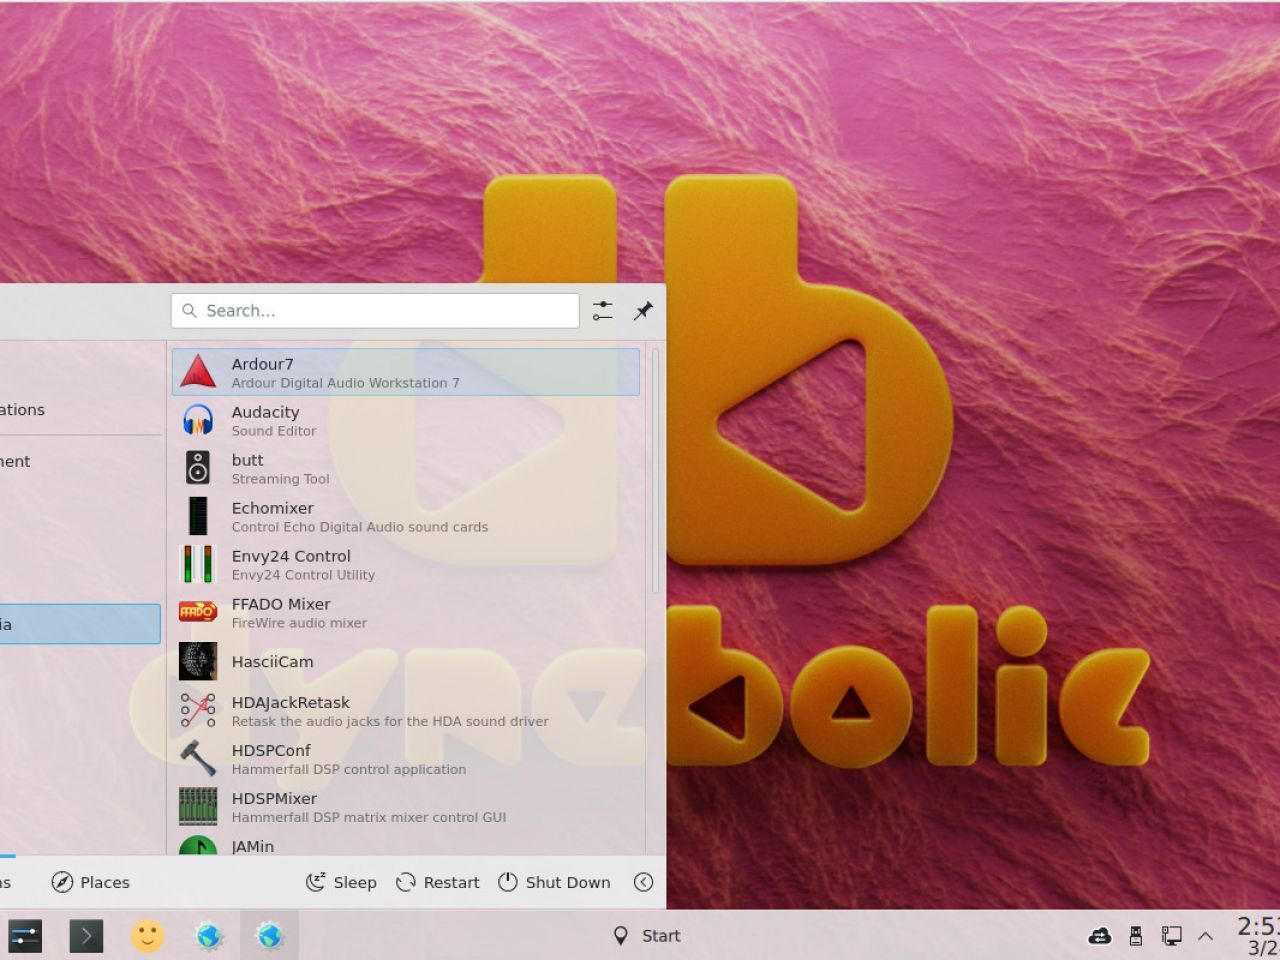Image resolution: width=1280 pixels, height=960 pixels.
Task: Open HDSPMixer matrix mixer
Action: (405, 806)
